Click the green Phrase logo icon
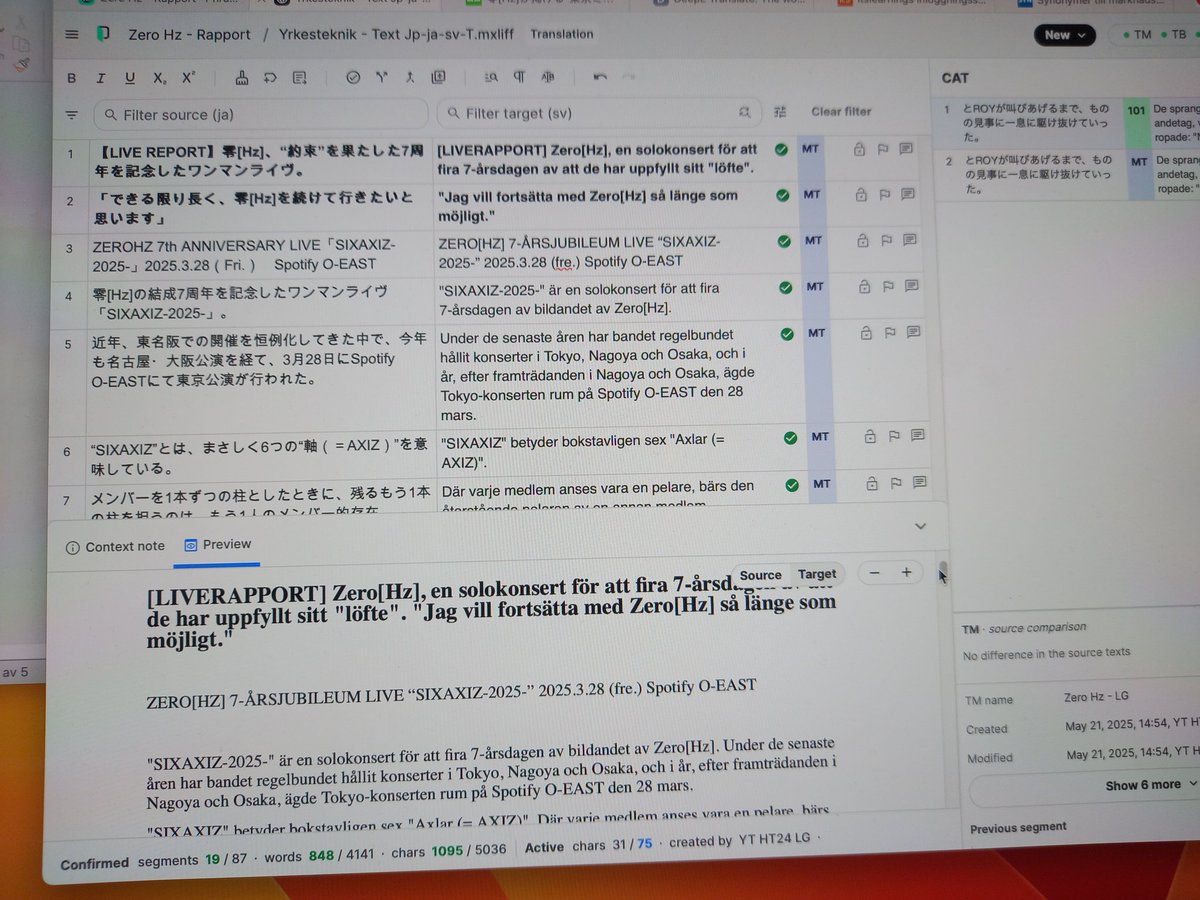Image resolution: width=1200 pixels, height=900 pixels. [x=102, y=34]
